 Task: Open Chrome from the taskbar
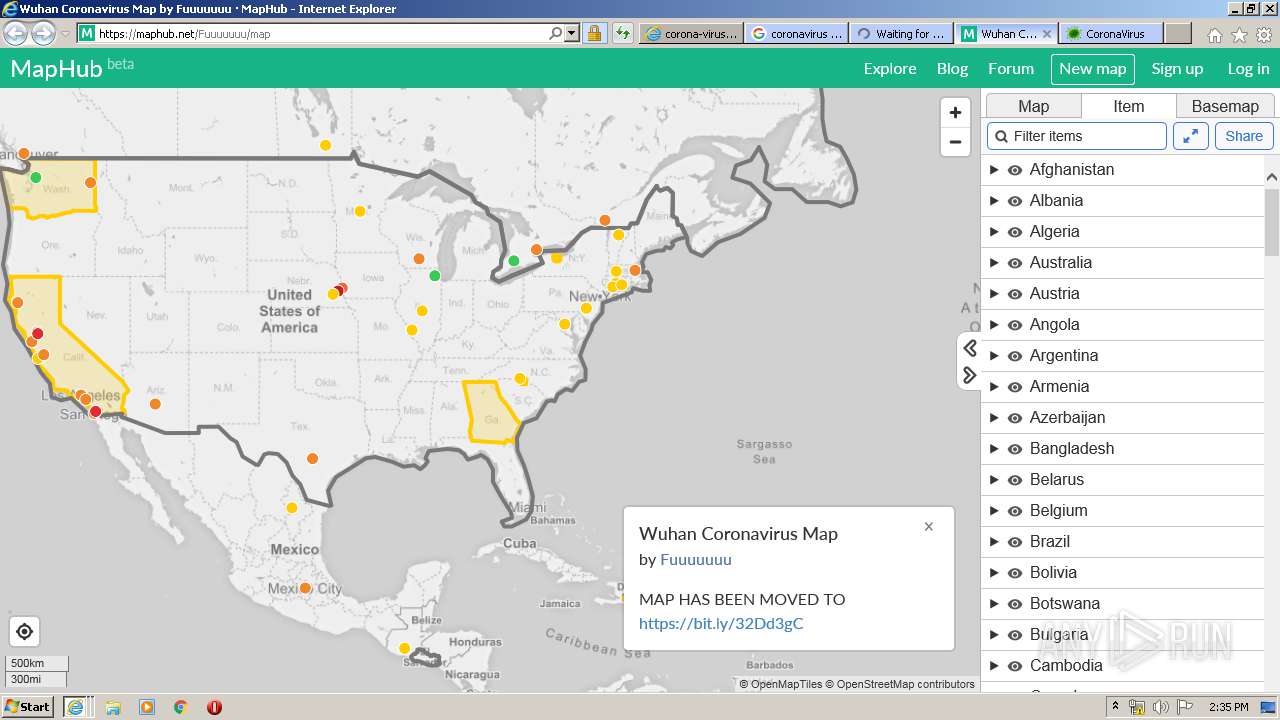(181, 707)
